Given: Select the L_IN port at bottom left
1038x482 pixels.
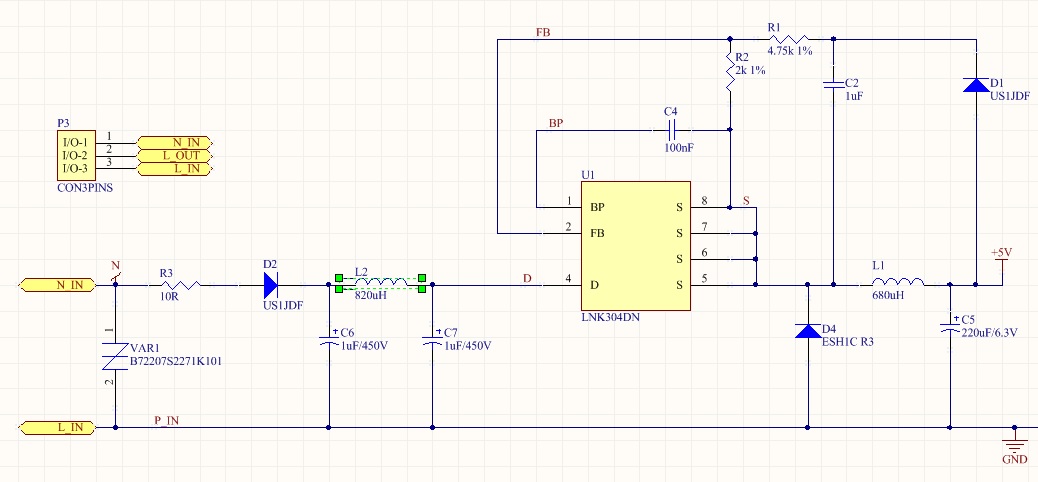Looking at the screenshot, I should click(58, 427).
